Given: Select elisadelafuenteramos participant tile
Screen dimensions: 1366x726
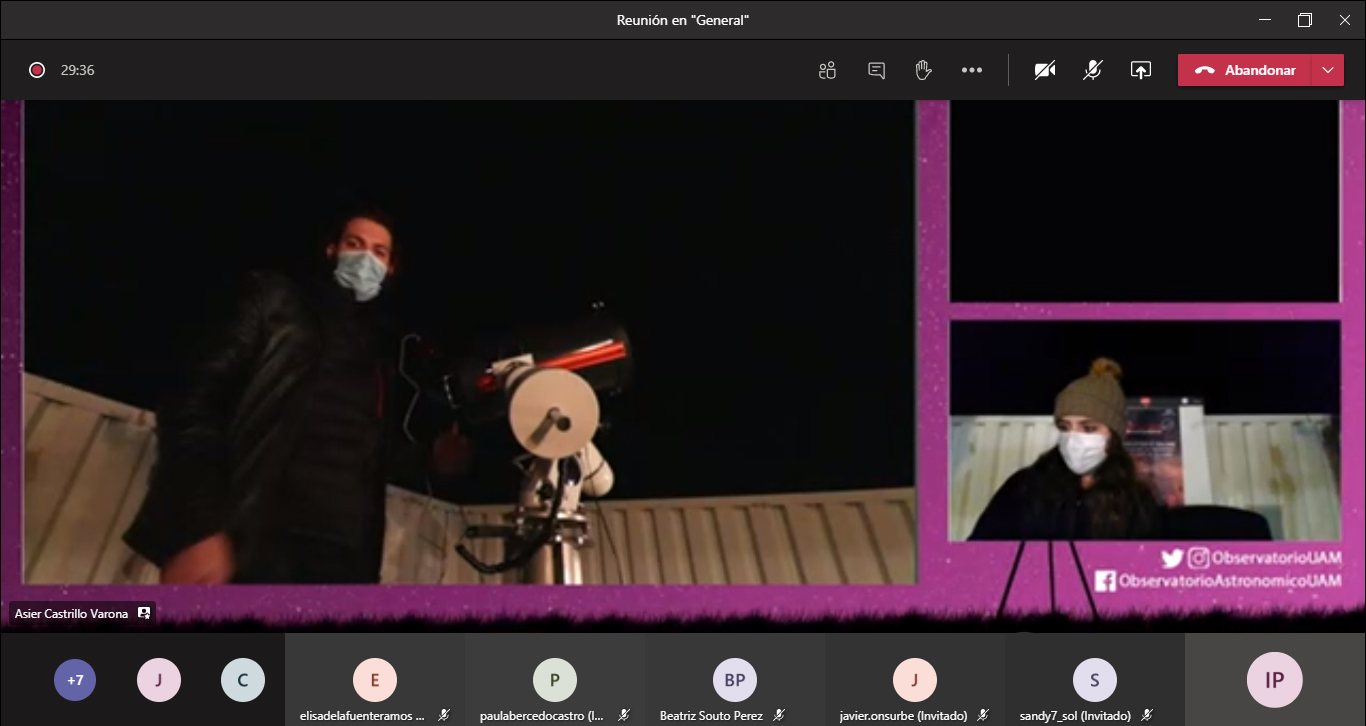Looking at the screenshot, I should pyautogui.click(x=375, y=681).
